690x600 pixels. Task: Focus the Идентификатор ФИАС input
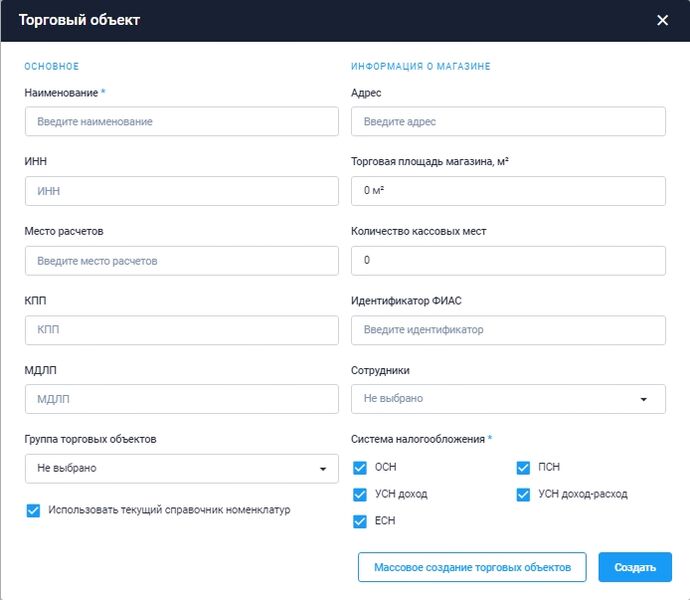[x=508, y=329]
